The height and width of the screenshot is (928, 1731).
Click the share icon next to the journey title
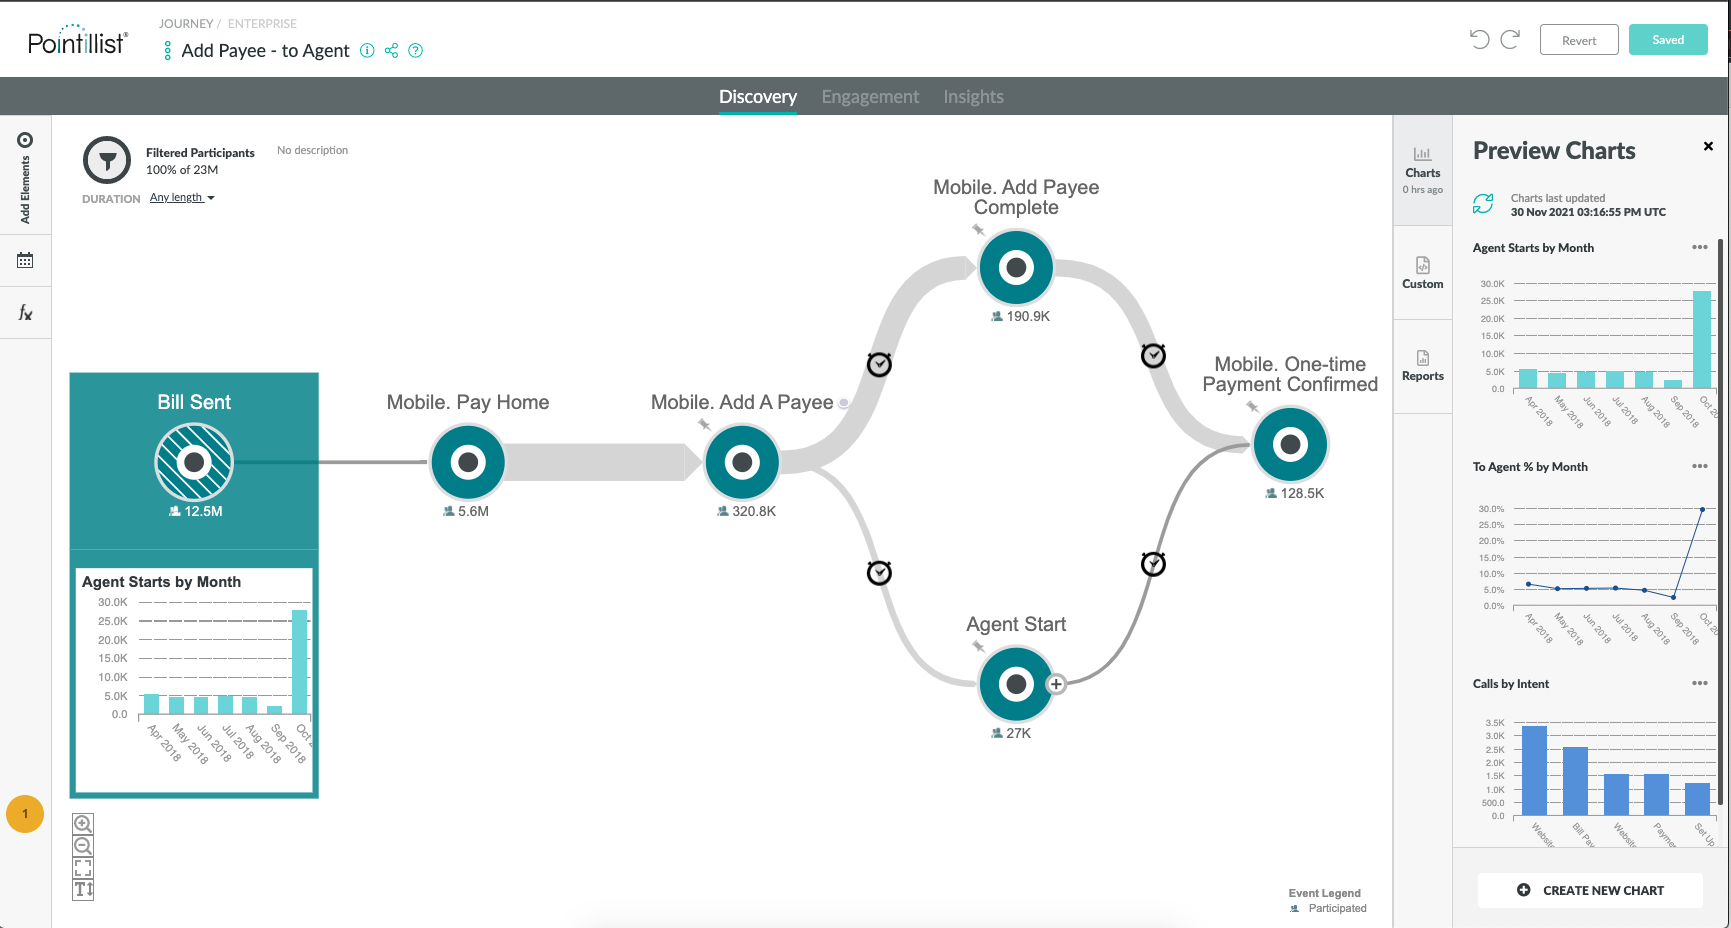pyautogui.click(x=392, y=50)
